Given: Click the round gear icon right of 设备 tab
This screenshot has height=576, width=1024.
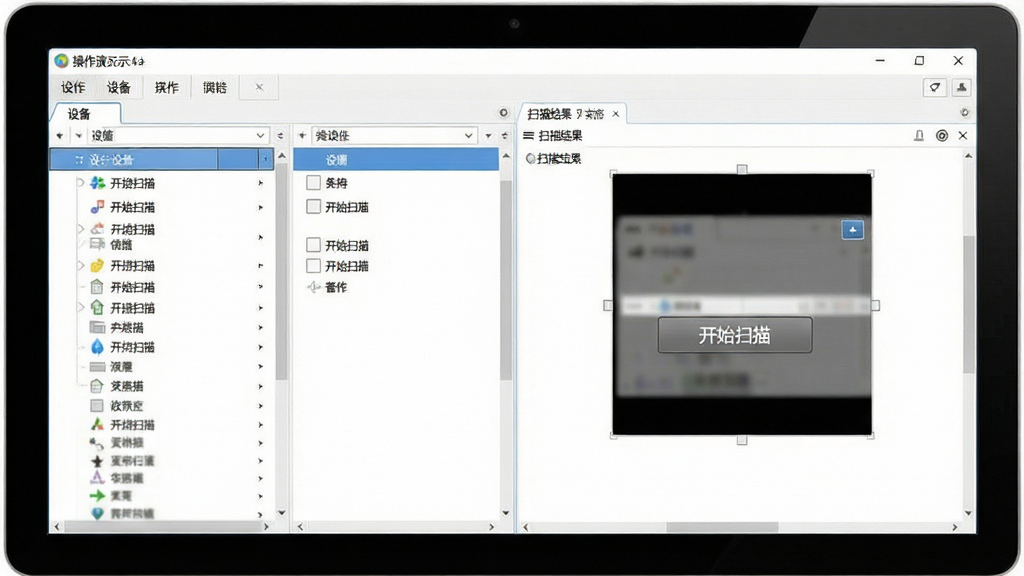Looking at the screenshot, I should click(504, 112).
